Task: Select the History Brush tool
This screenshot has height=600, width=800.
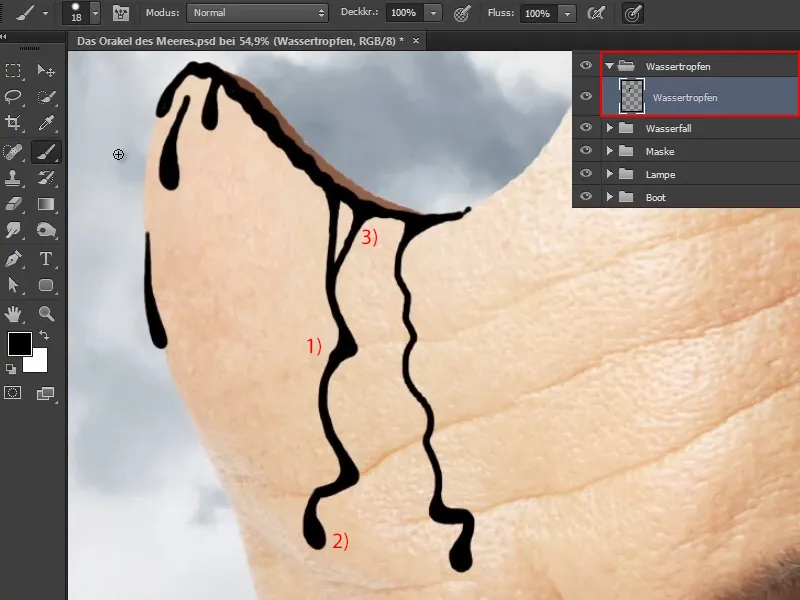Action: coord(46,178)
